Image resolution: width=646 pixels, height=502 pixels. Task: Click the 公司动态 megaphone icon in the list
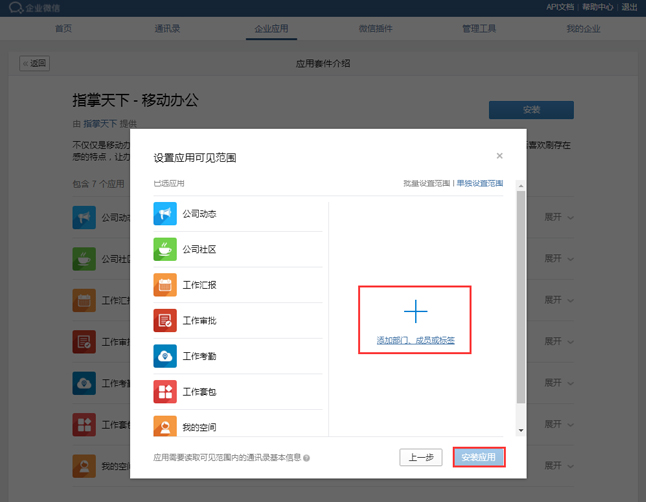[x=165, y=214]
